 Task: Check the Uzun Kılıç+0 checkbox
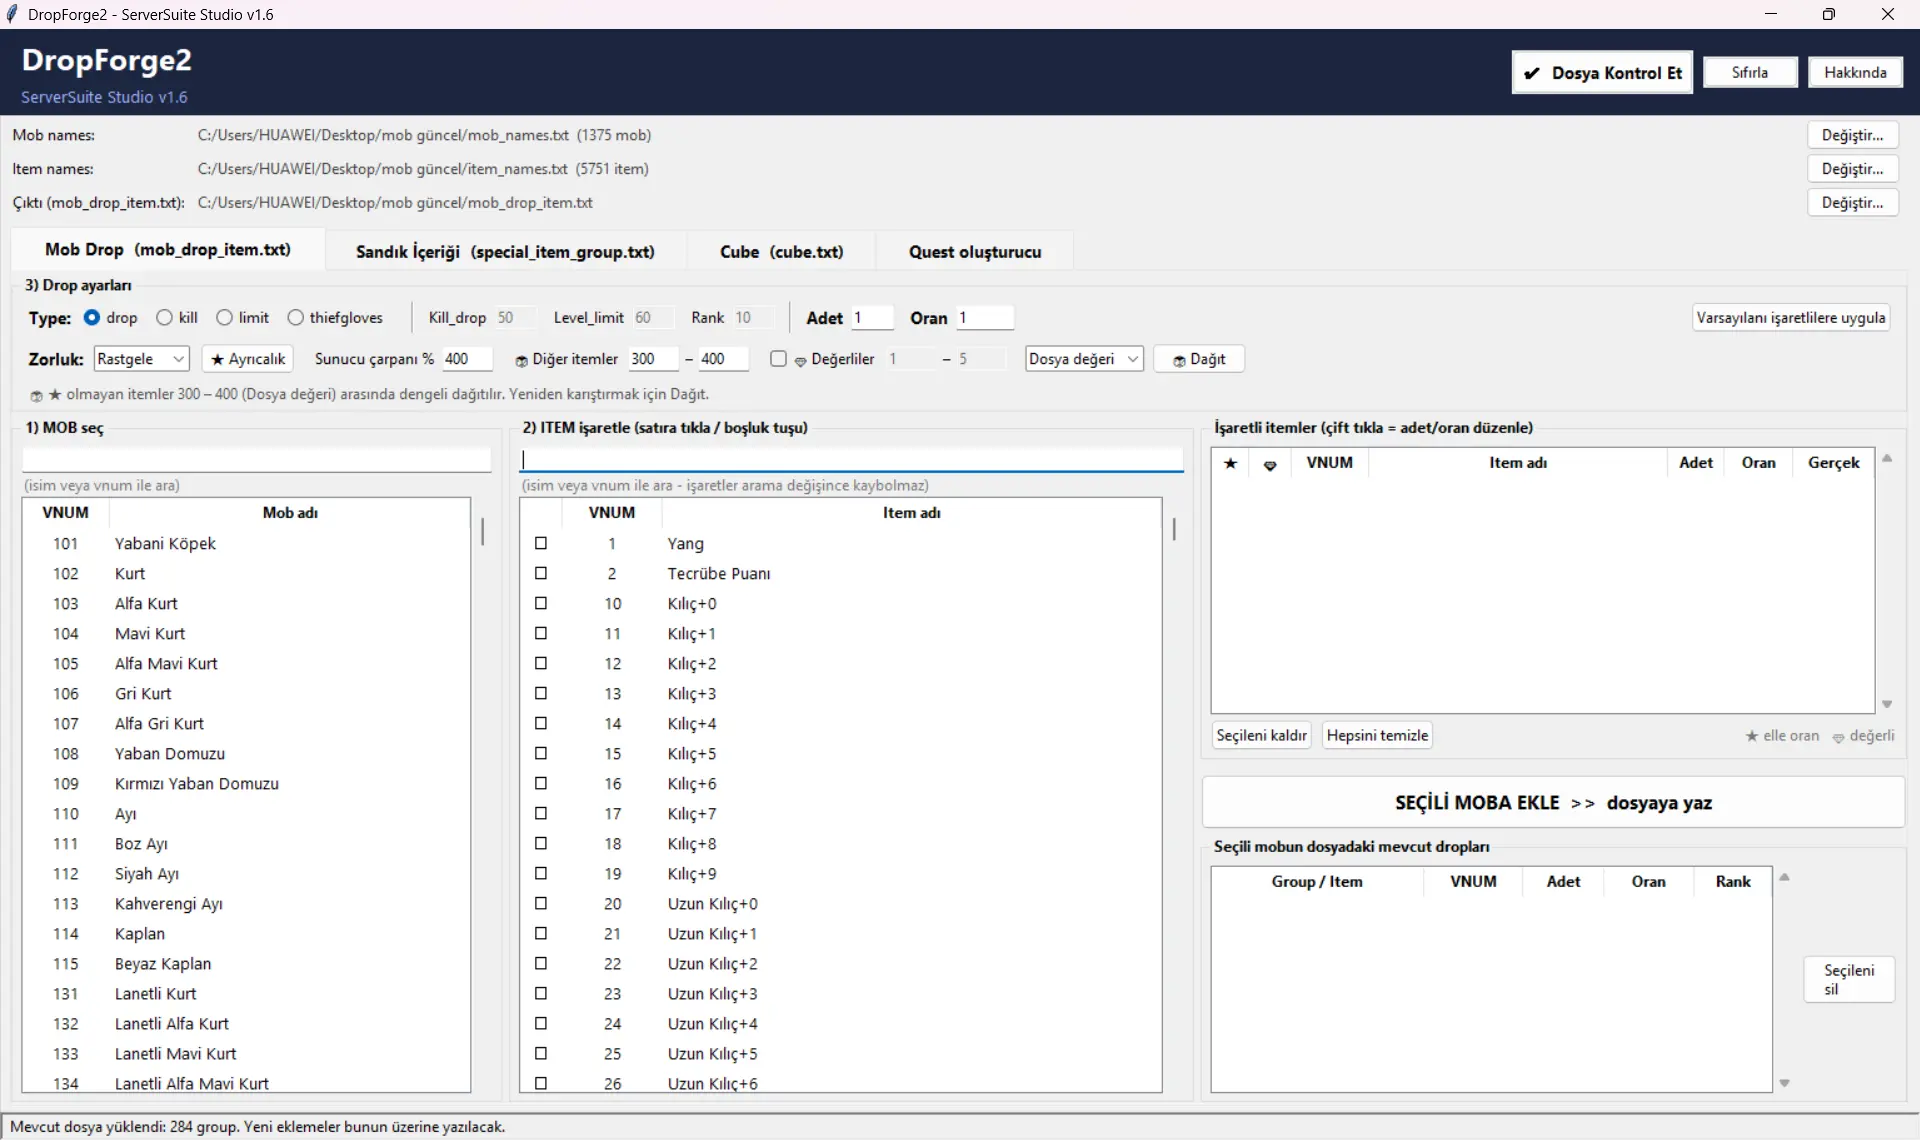pyautogui.click(x=541, y=903)
